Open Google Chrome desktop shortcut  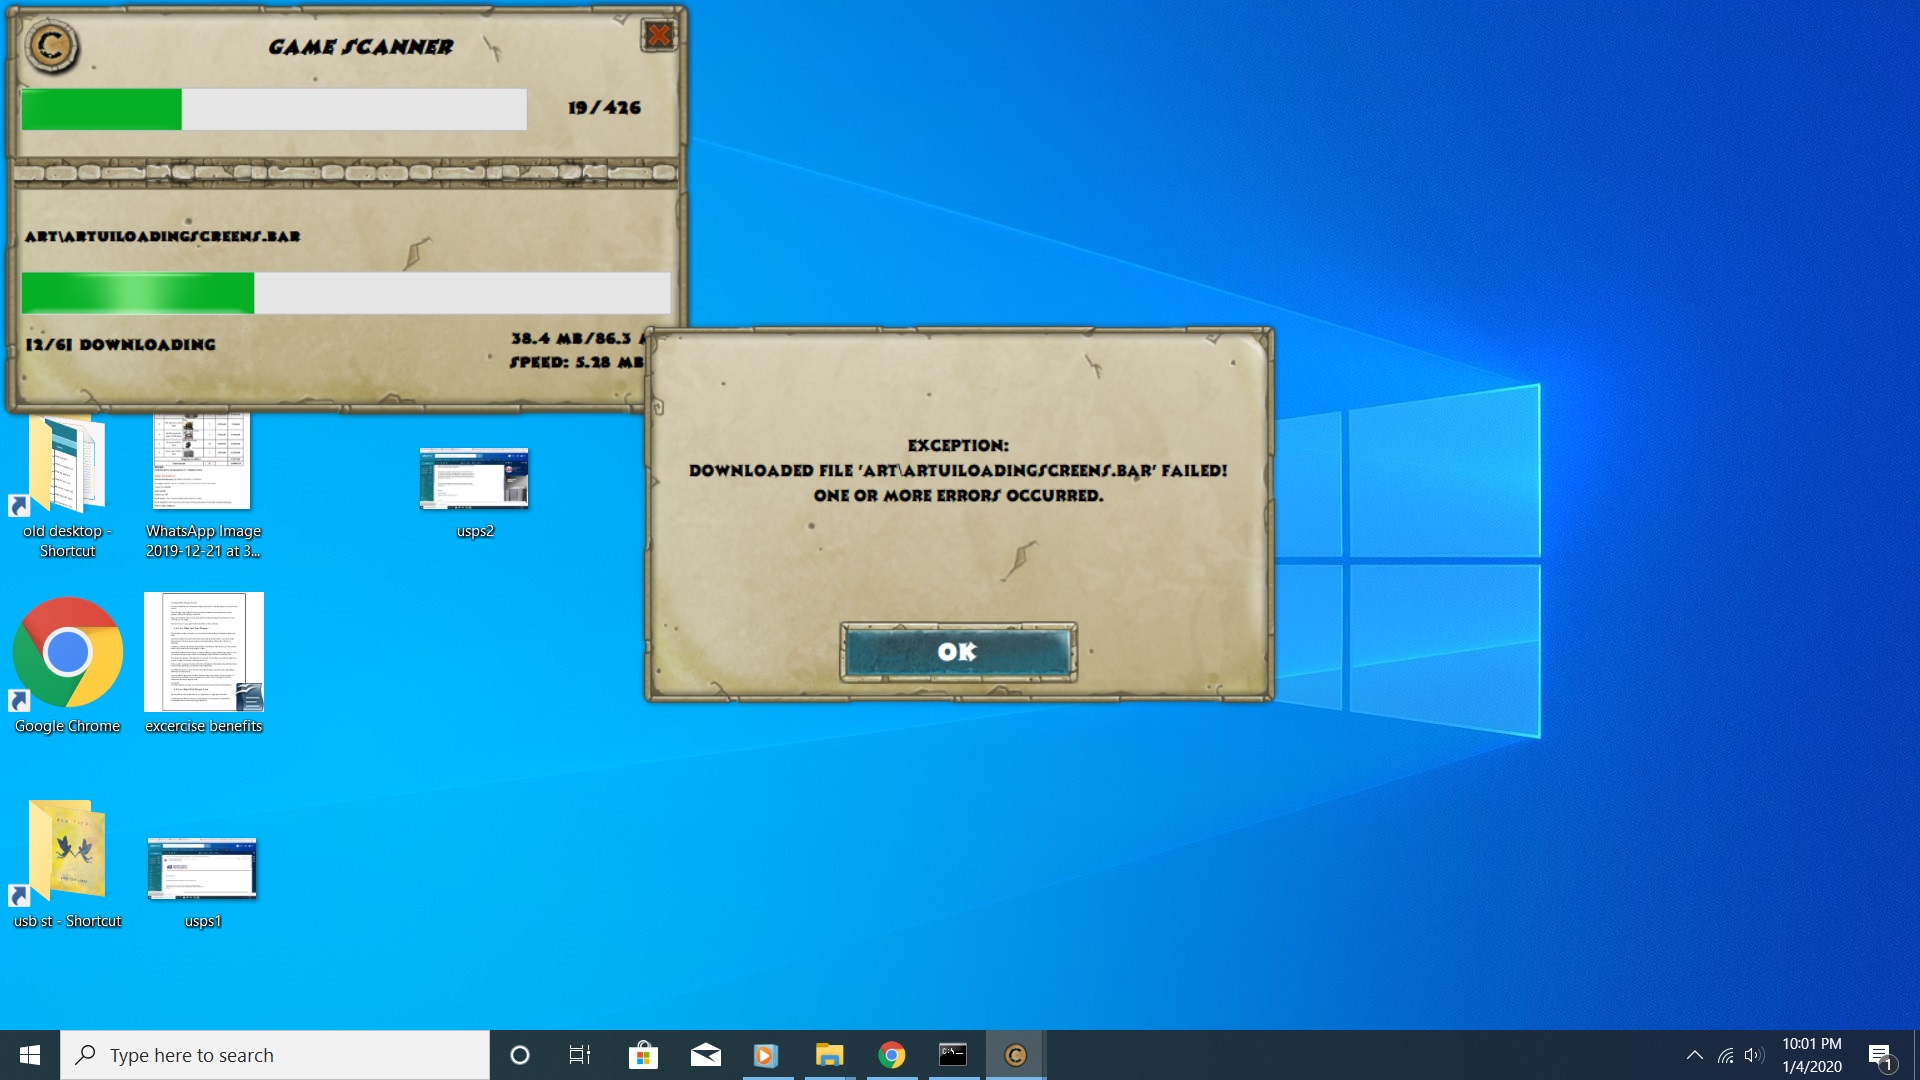coord(67,655)
